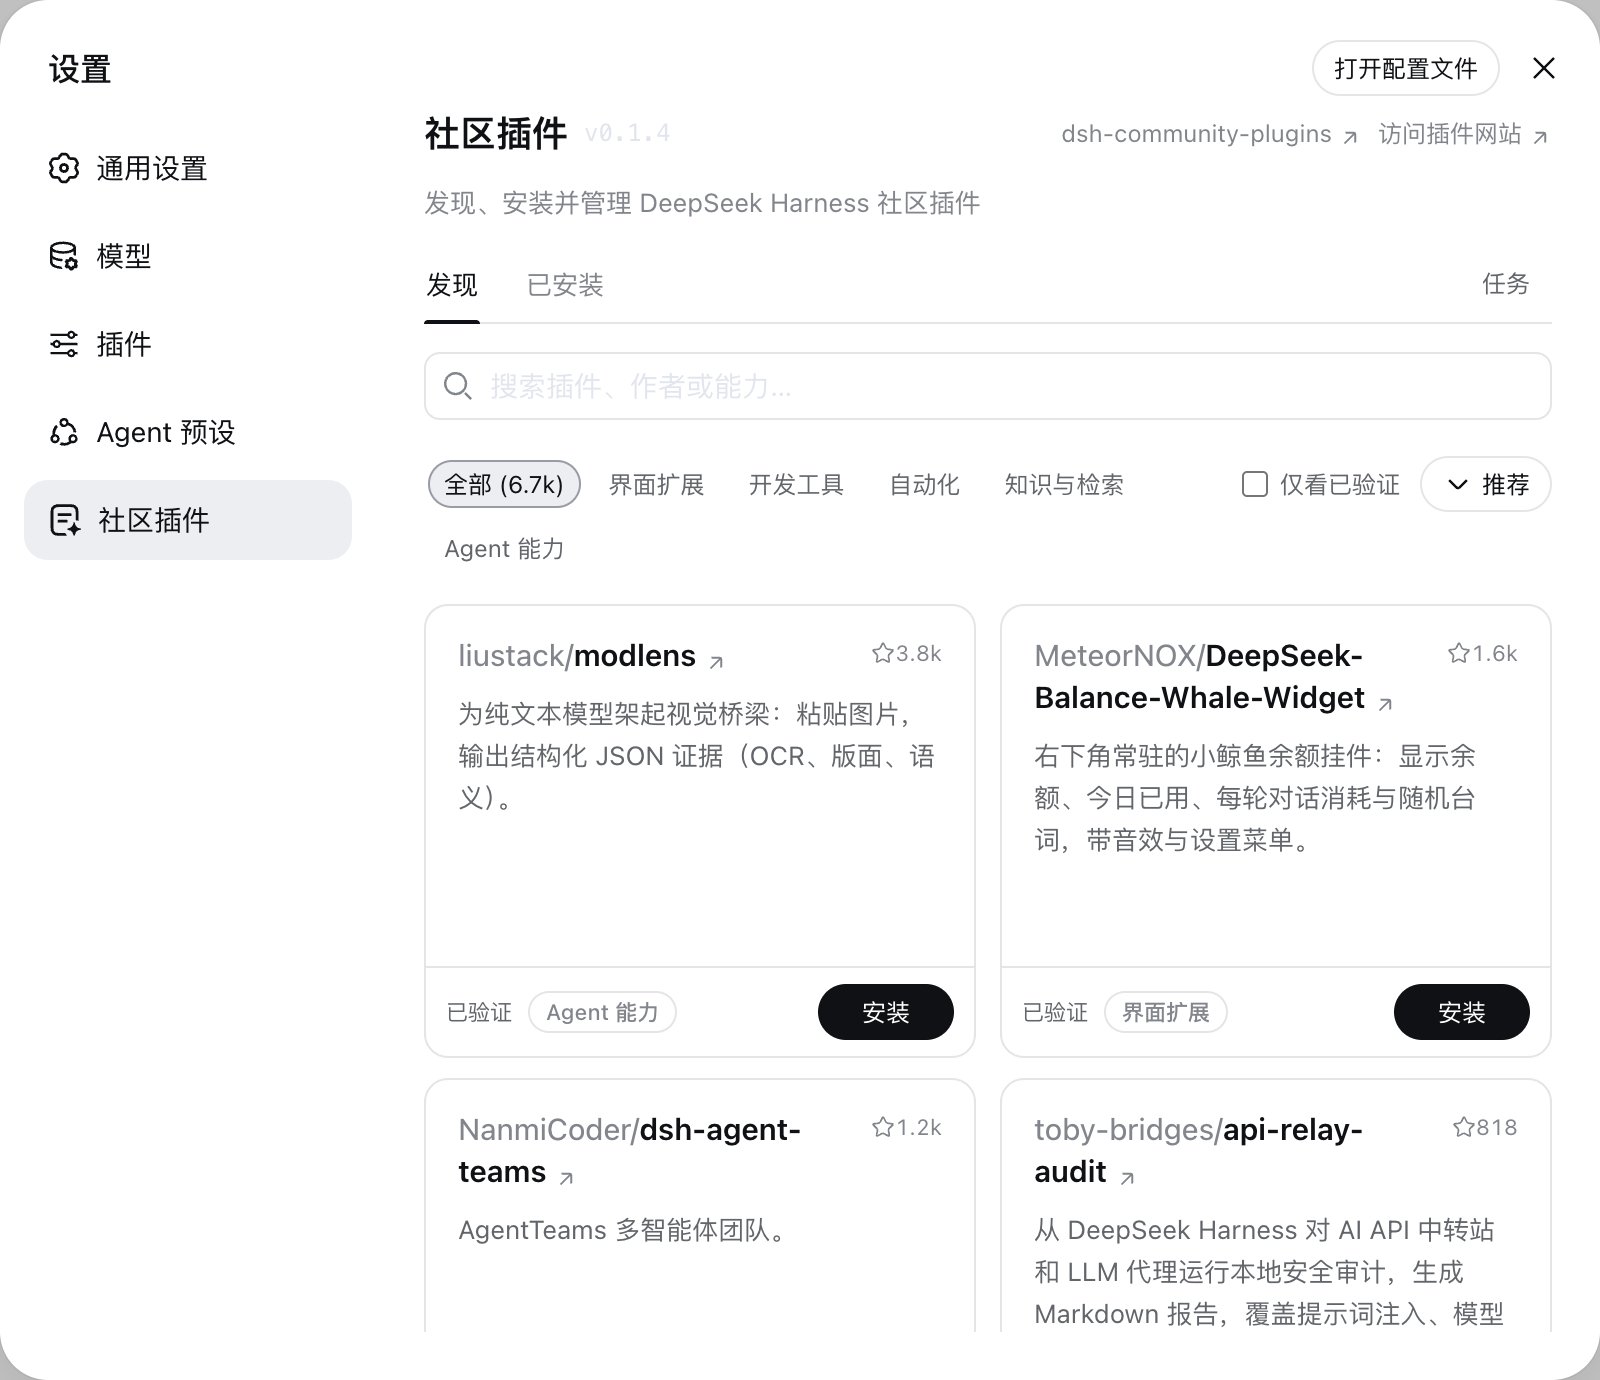
Task: Click 已验证 label on Whale-Widget card
Action: tap(1055, 1012)
